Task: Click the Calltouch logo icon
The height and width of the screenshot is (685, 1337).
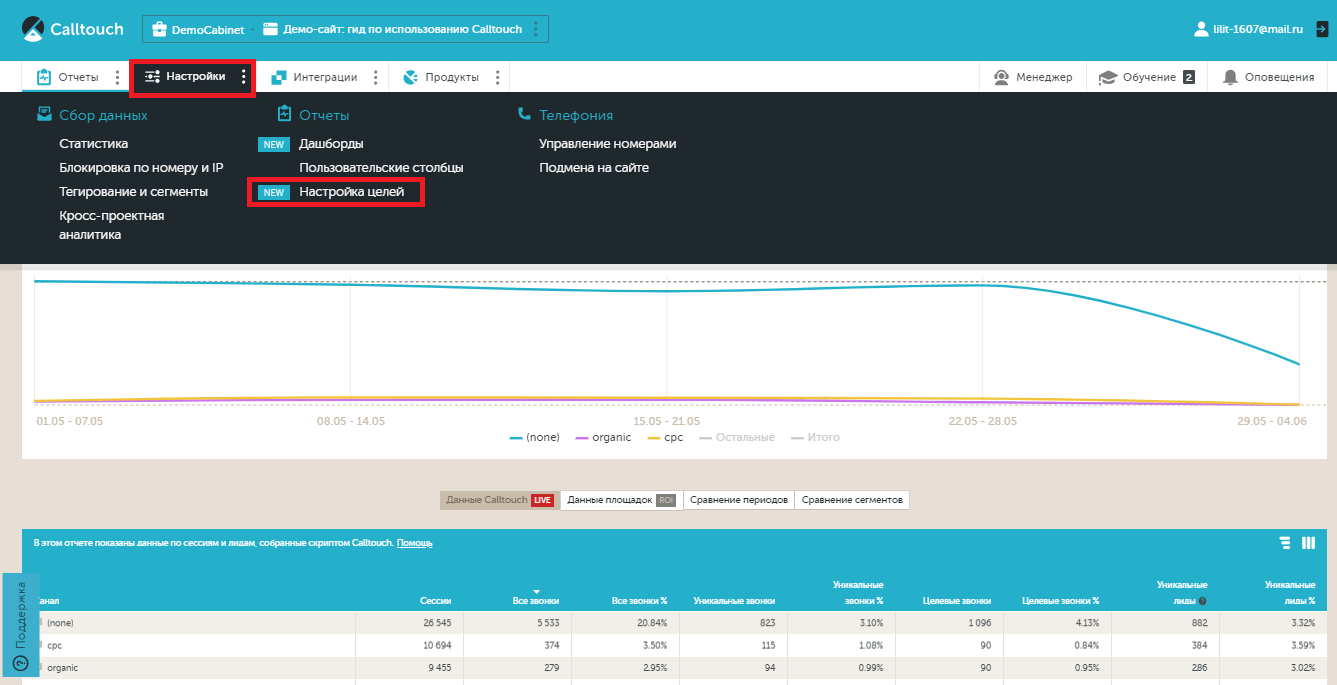Action: (x=33, y=28)
